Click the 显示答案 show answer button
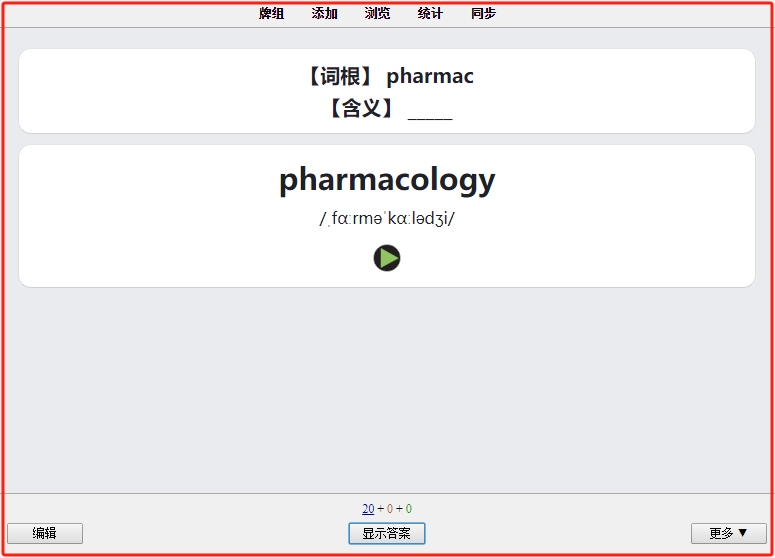Screen dimensions: 775x558 (387, 533)
